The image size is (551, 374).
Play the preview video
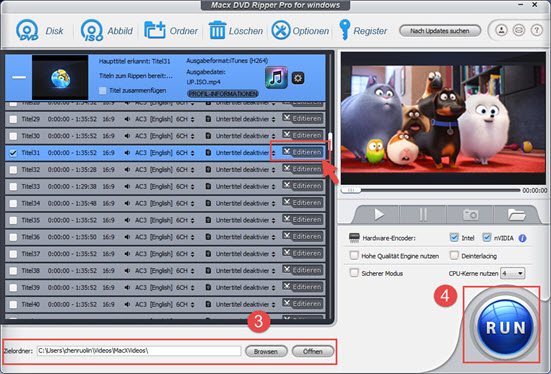click(x=378, y=214)
